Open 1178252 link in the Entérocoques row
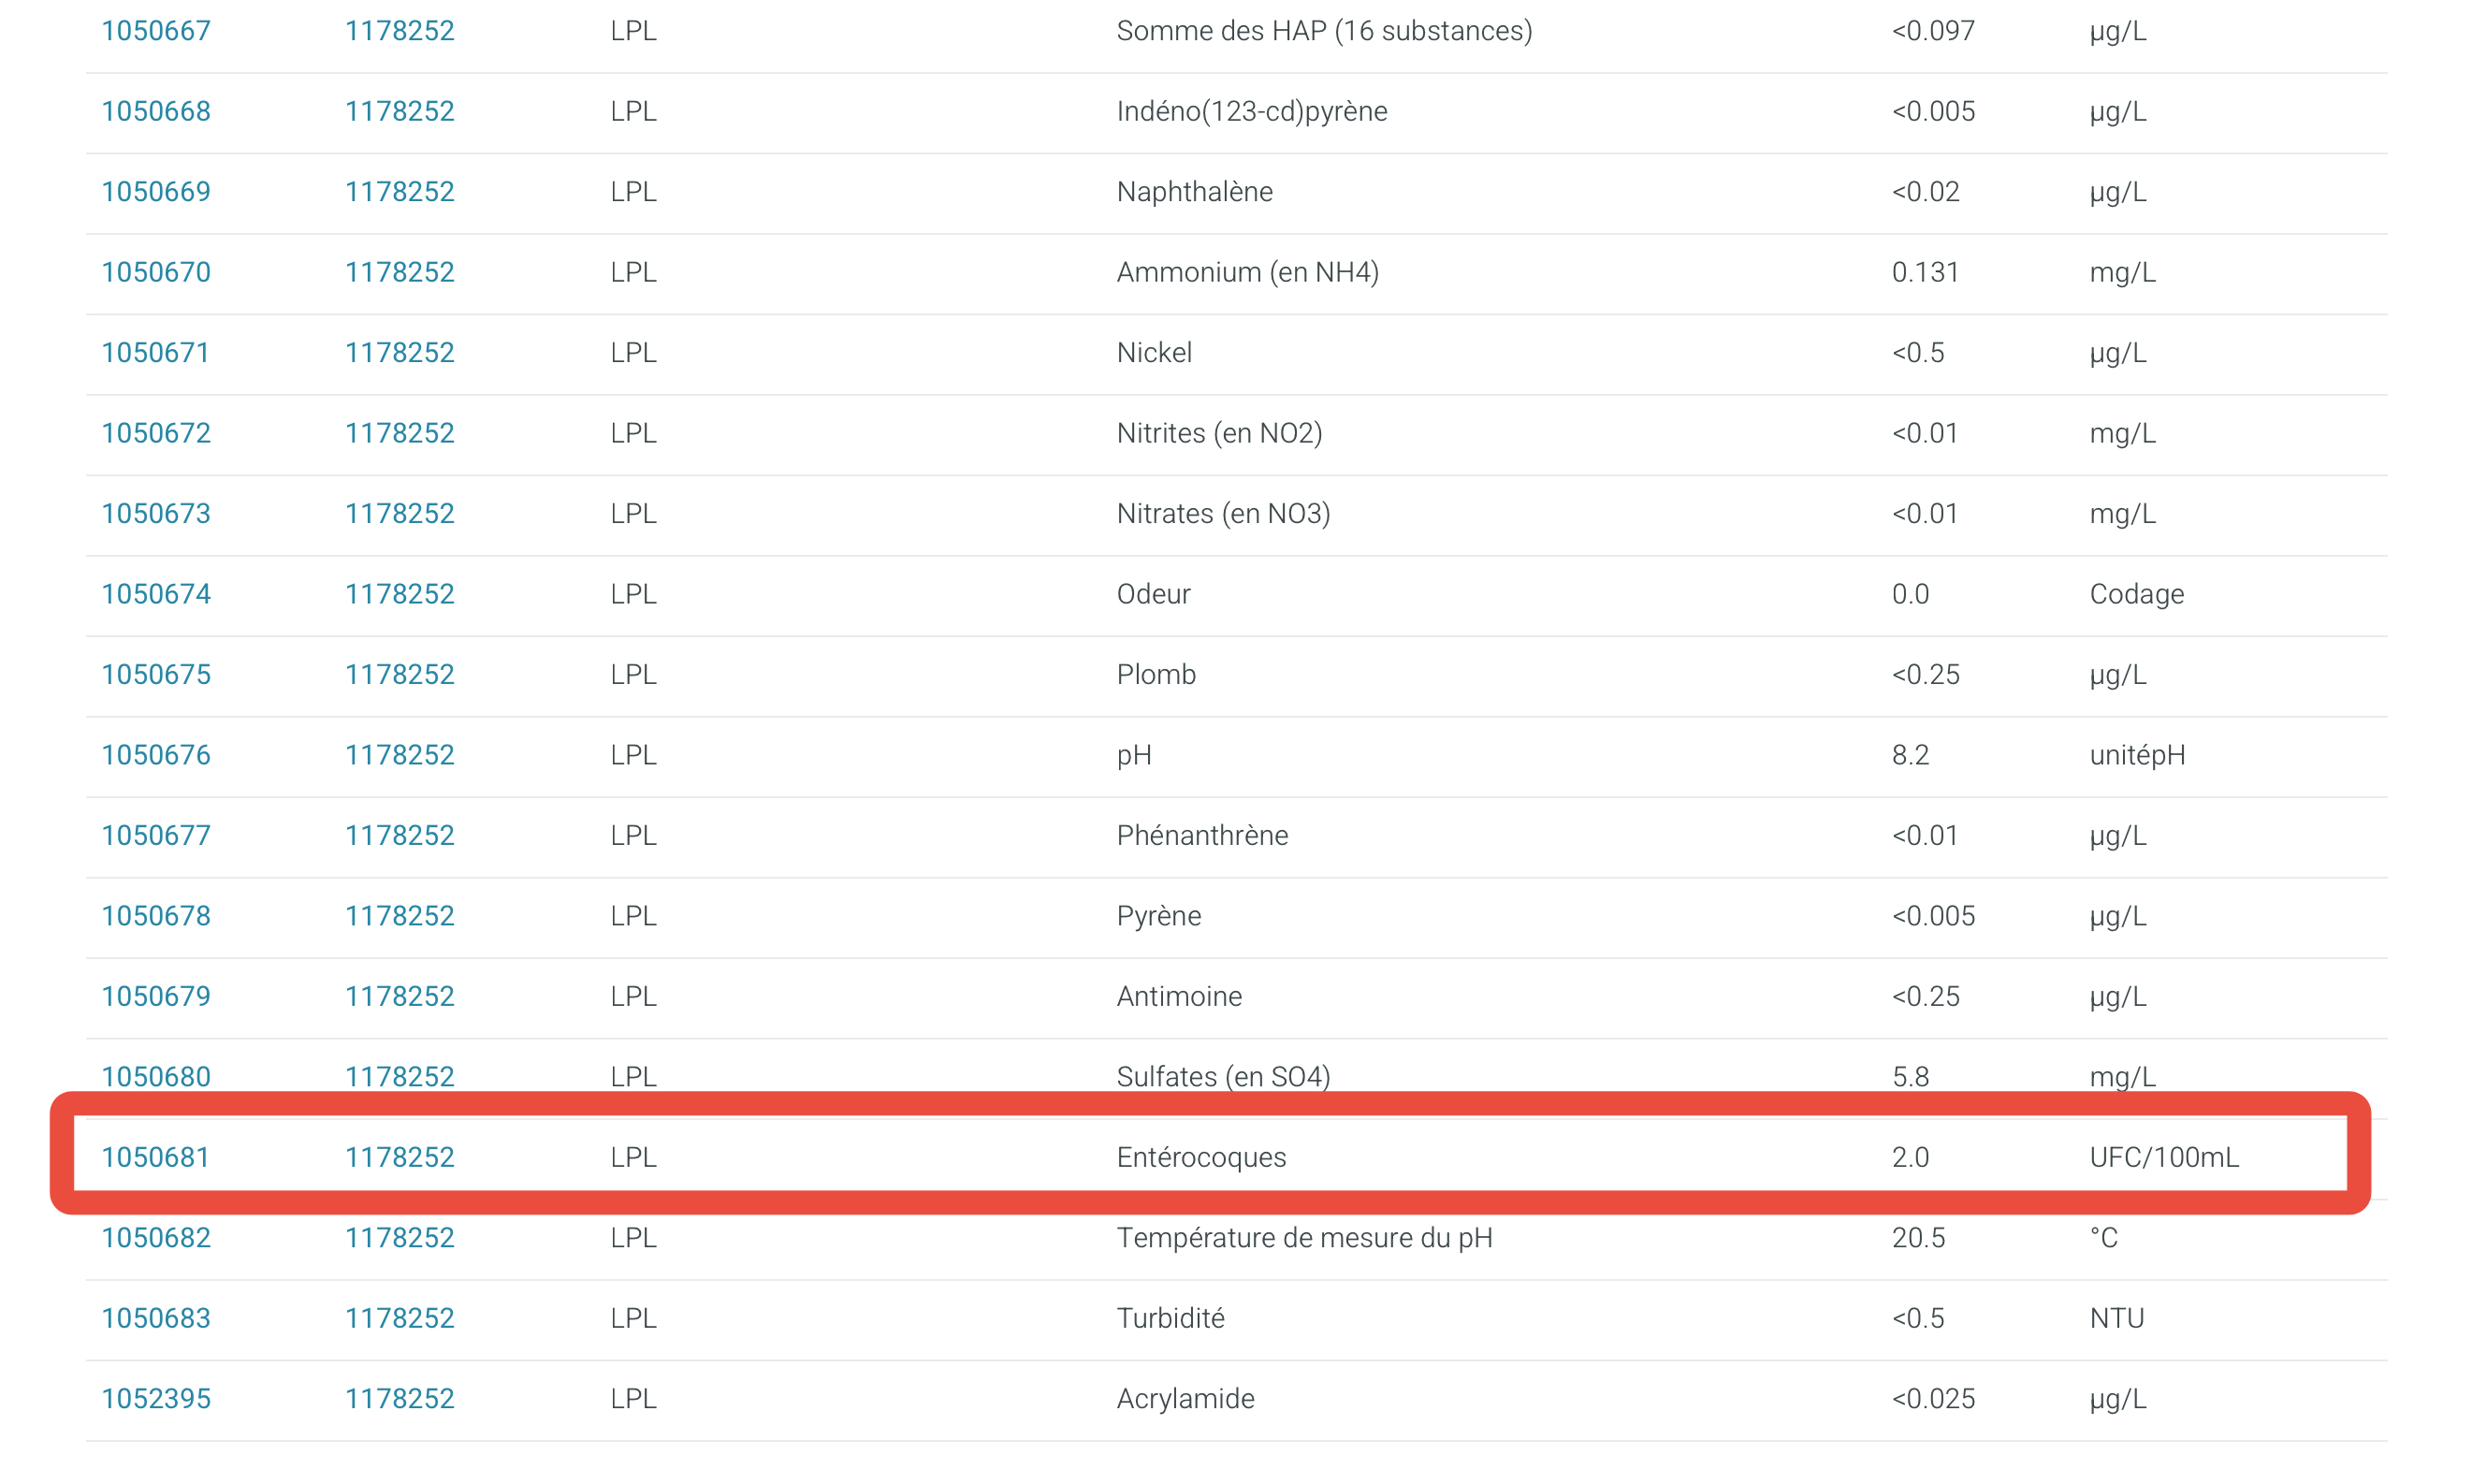The image size is (2472, 1484). [399, 1157]
